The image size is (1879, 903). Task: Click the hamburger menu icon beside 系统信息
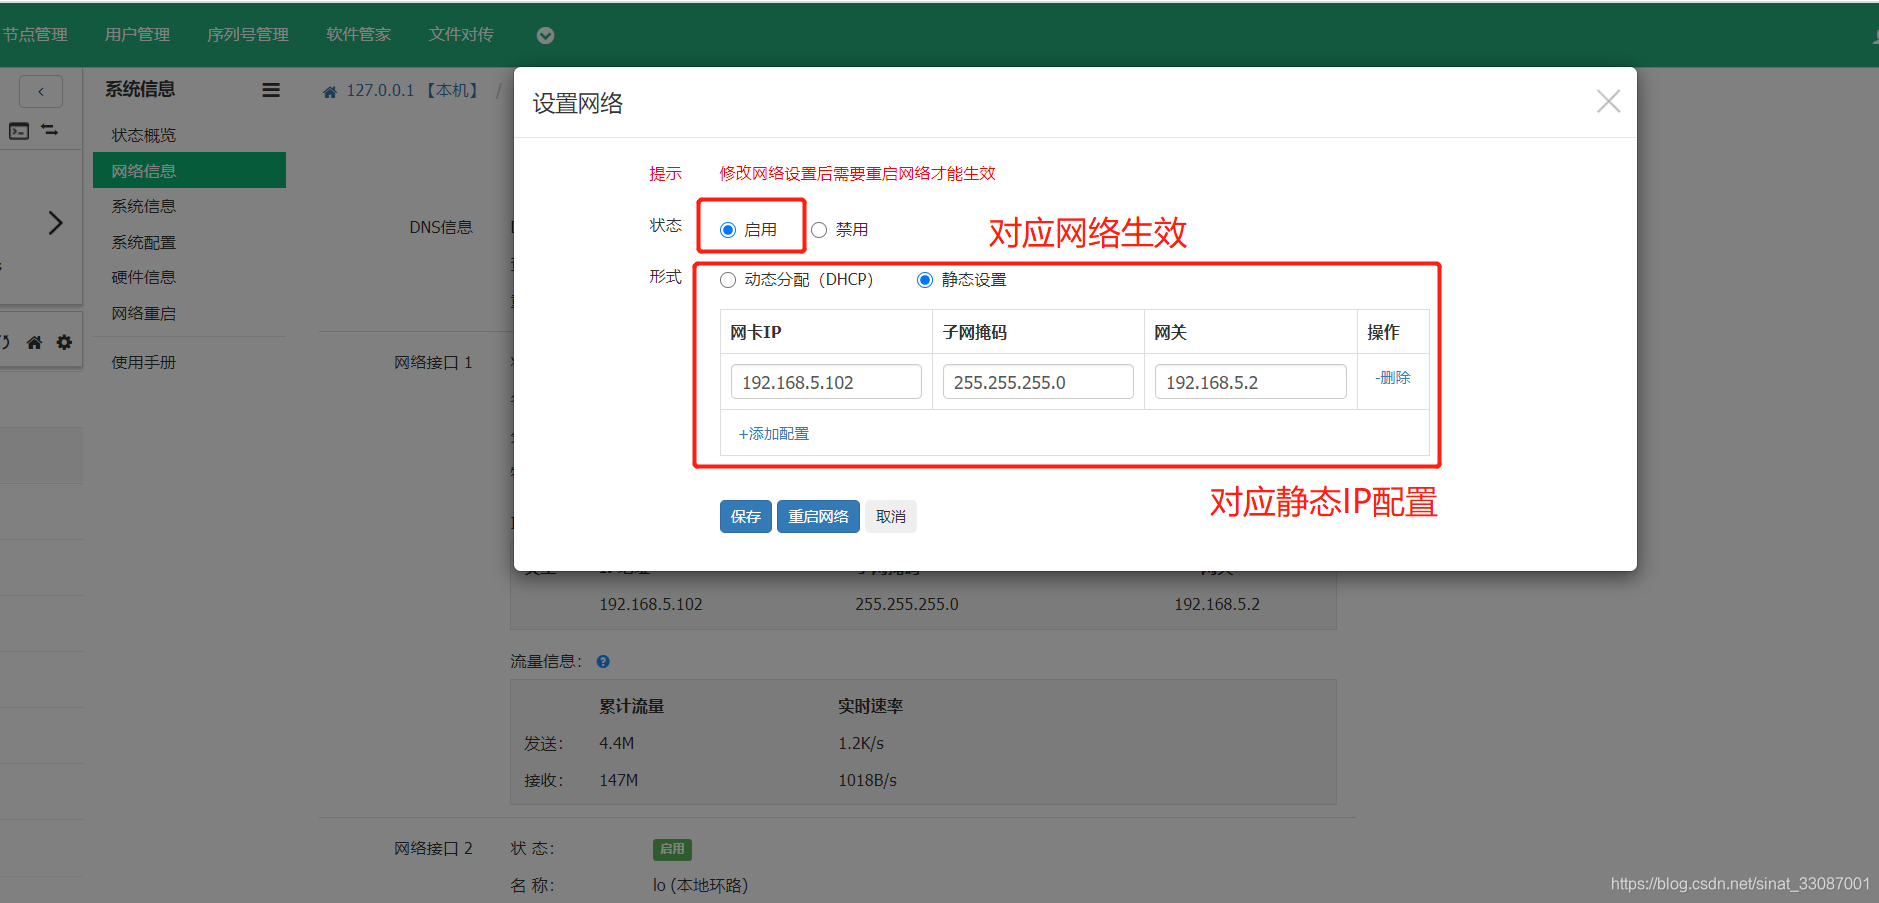271,90
